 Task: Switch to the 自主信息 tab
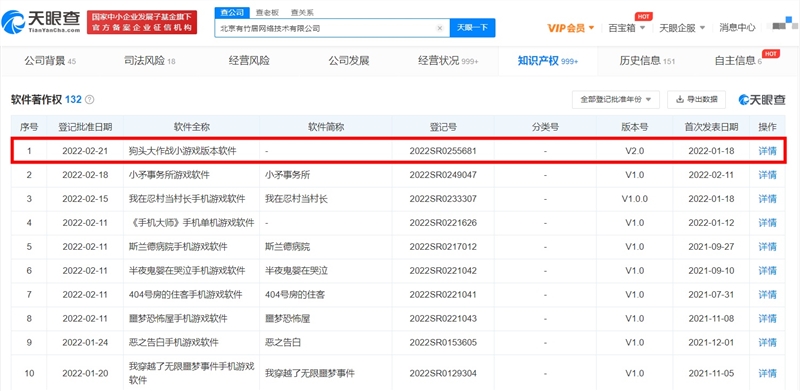738,61
